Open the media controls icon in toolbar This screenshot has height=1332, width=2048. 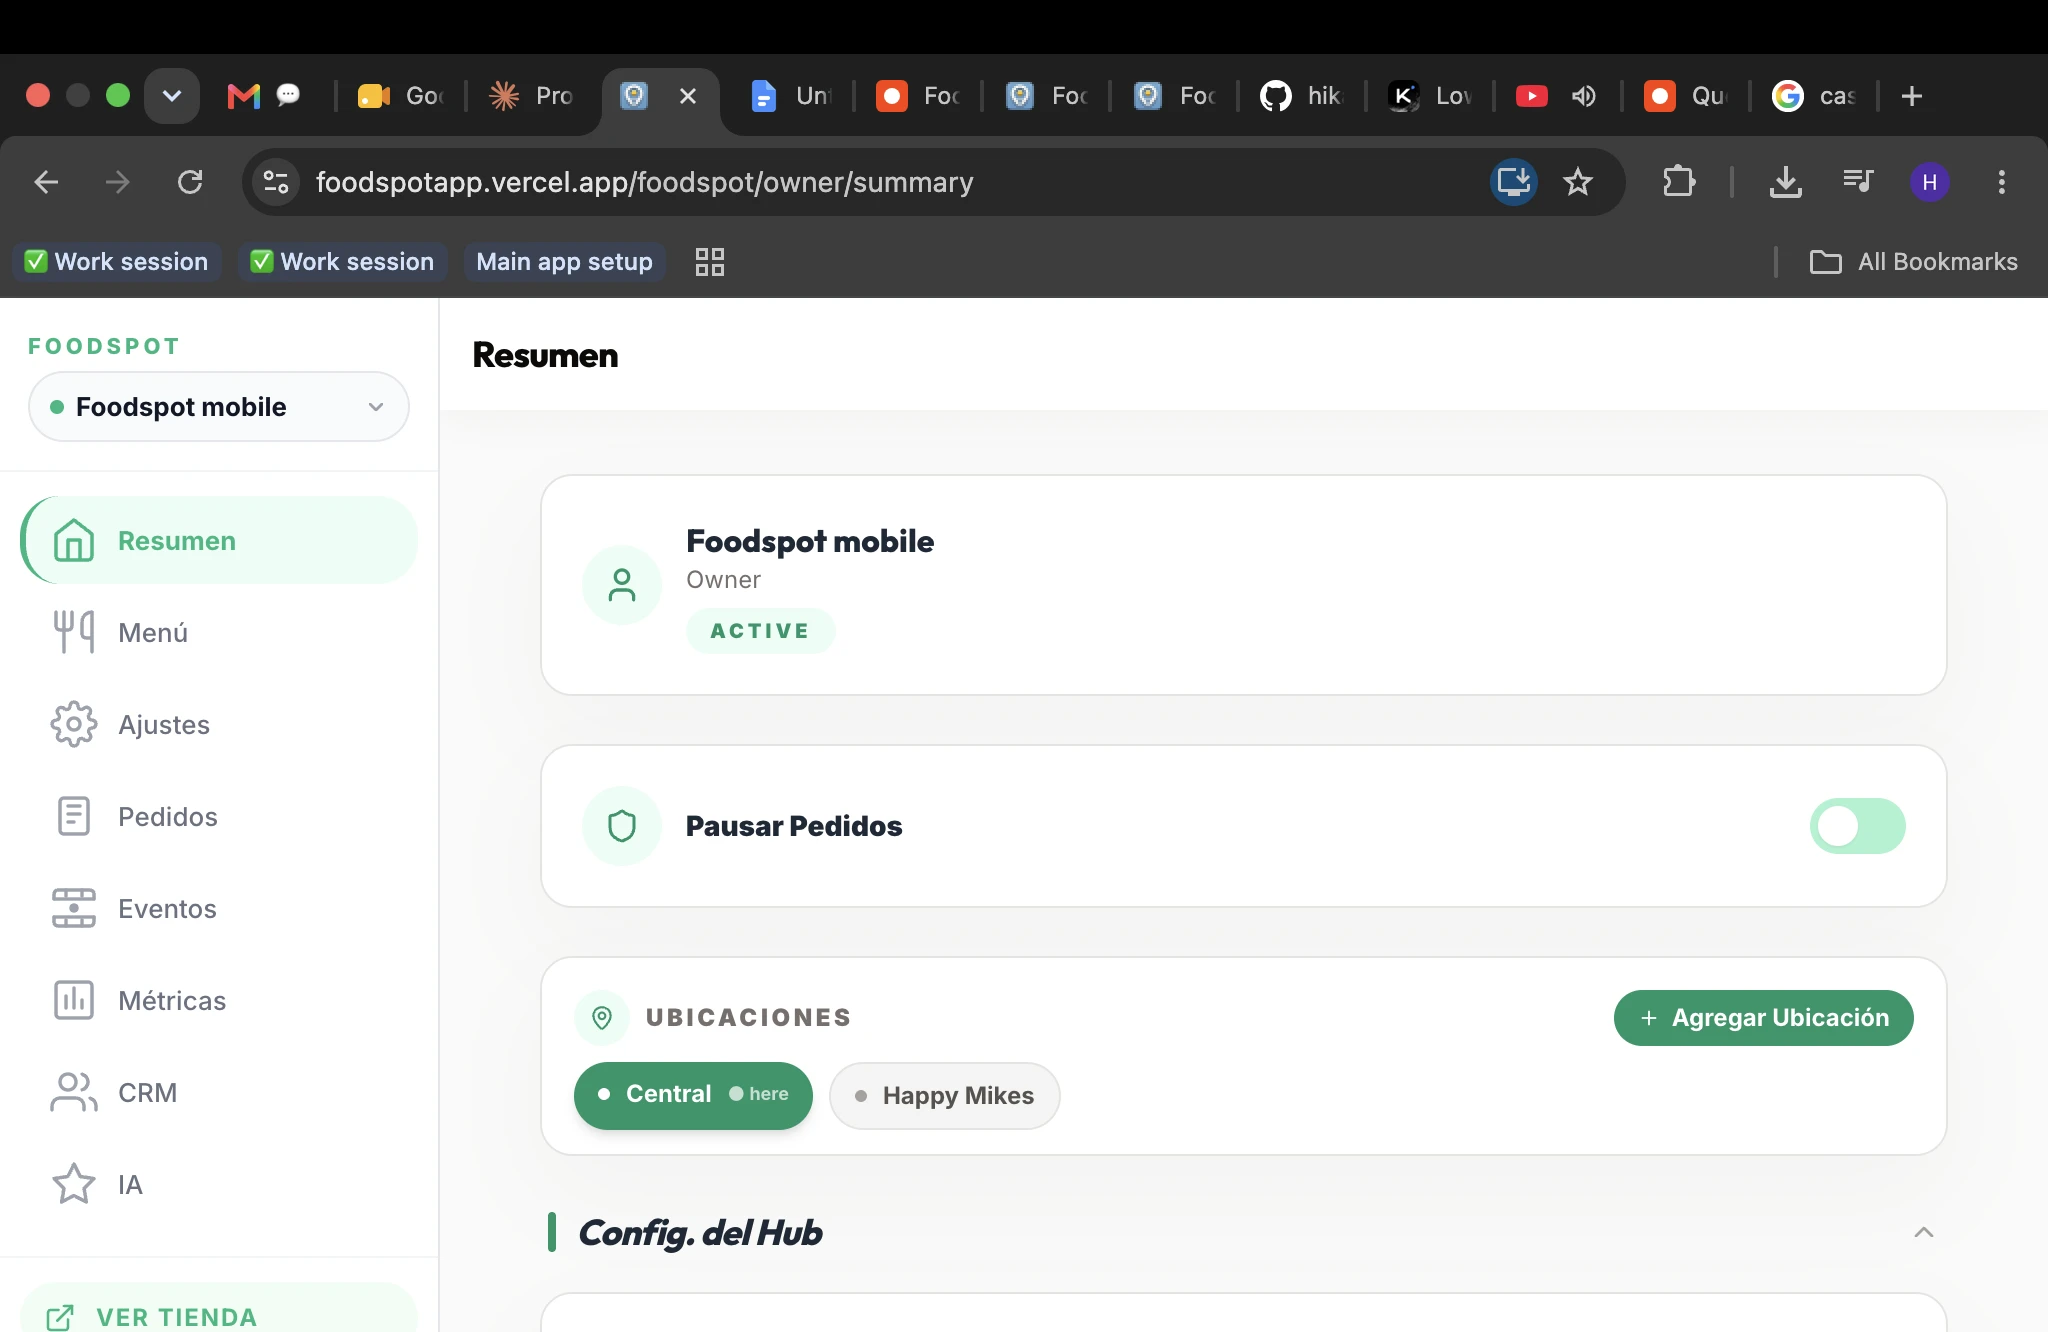[1858, 182]
